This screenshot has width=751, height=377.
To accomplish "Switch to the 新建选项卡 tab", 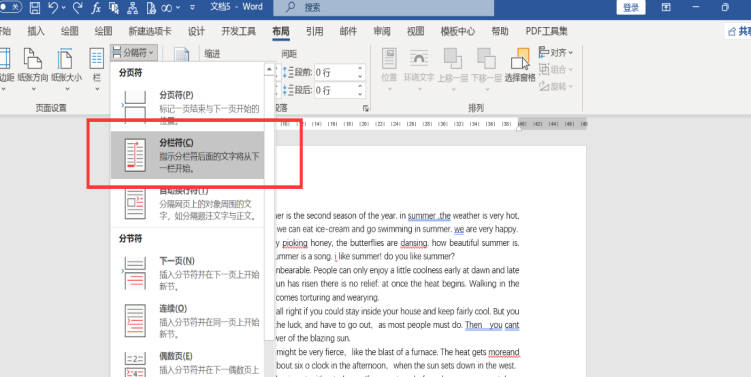I will pyautogui.click(x=149, y=31).
